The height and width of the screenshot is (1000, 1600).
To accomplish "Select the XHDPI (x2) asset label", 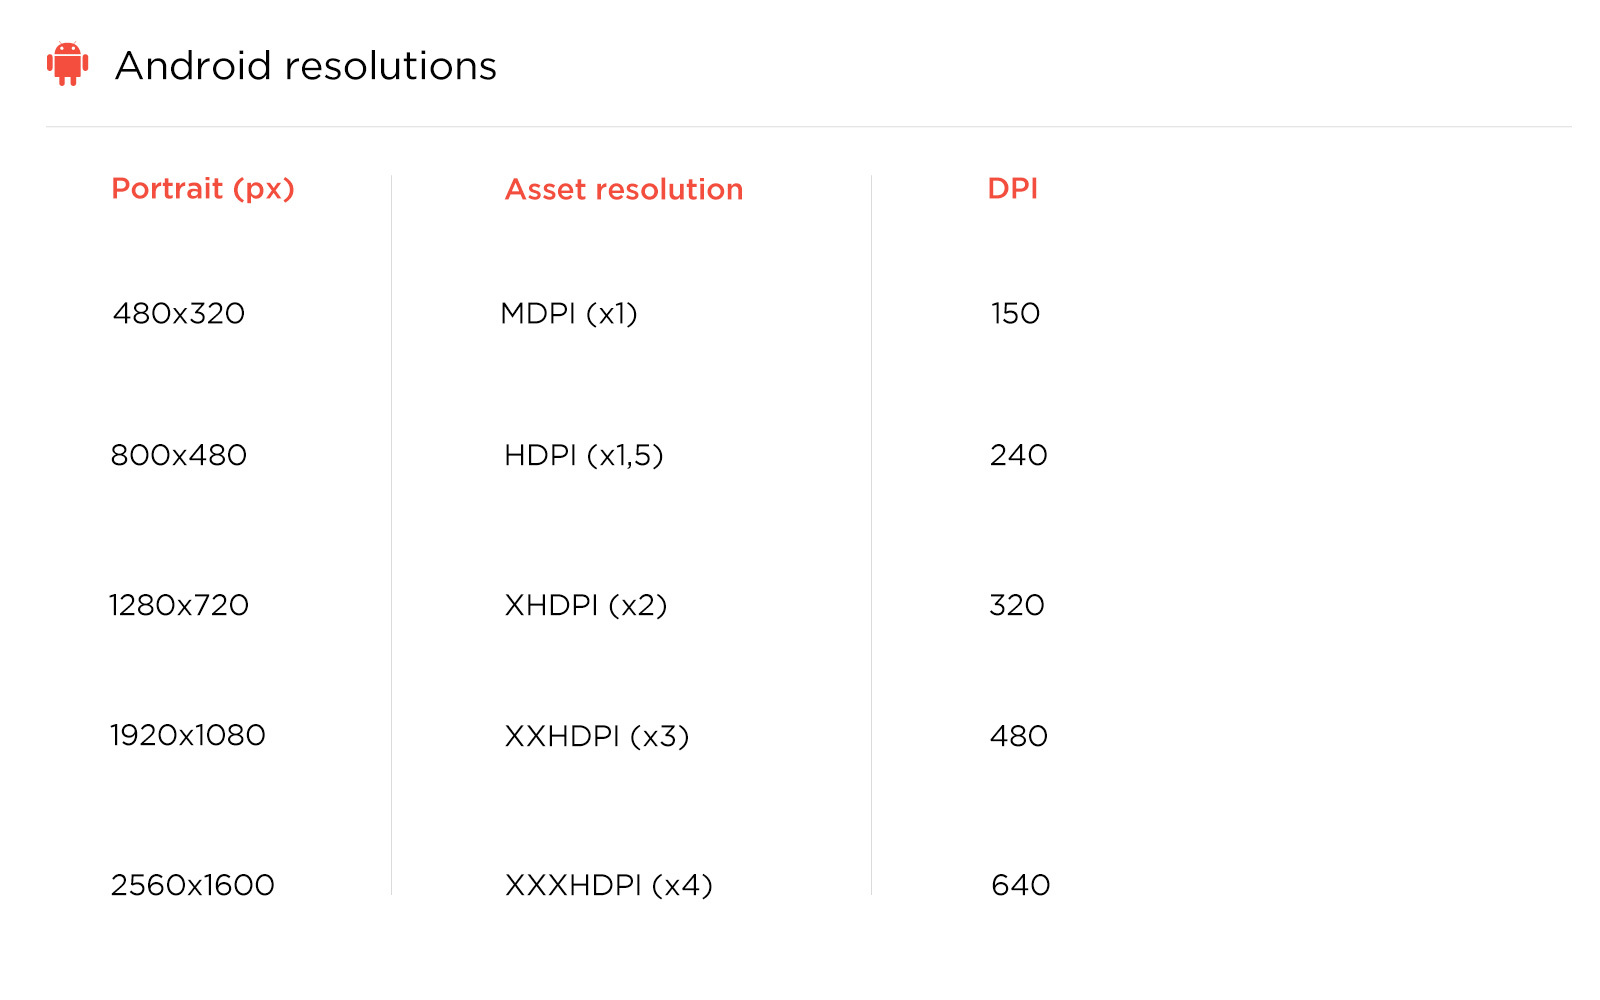I will click(x=586, y=606).
